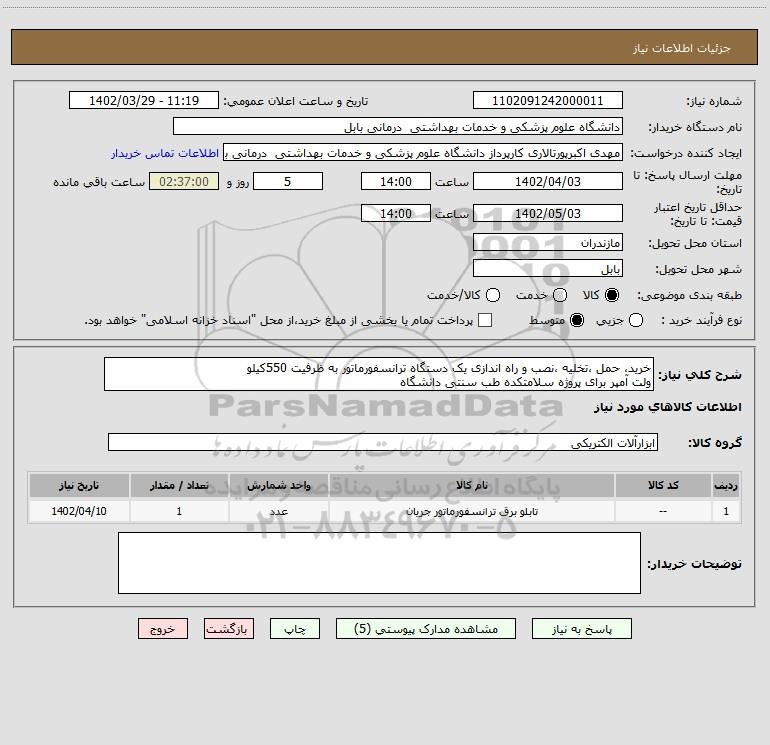The height and width of the screenshot is (745, 770).
Task: Select the کالا radio button
Action: tap(612, 295)
